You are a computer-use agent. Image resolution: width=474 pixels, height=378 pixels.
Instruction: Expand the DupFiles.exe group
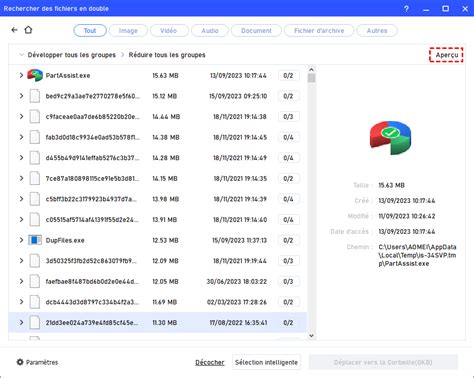coord(21,240)
